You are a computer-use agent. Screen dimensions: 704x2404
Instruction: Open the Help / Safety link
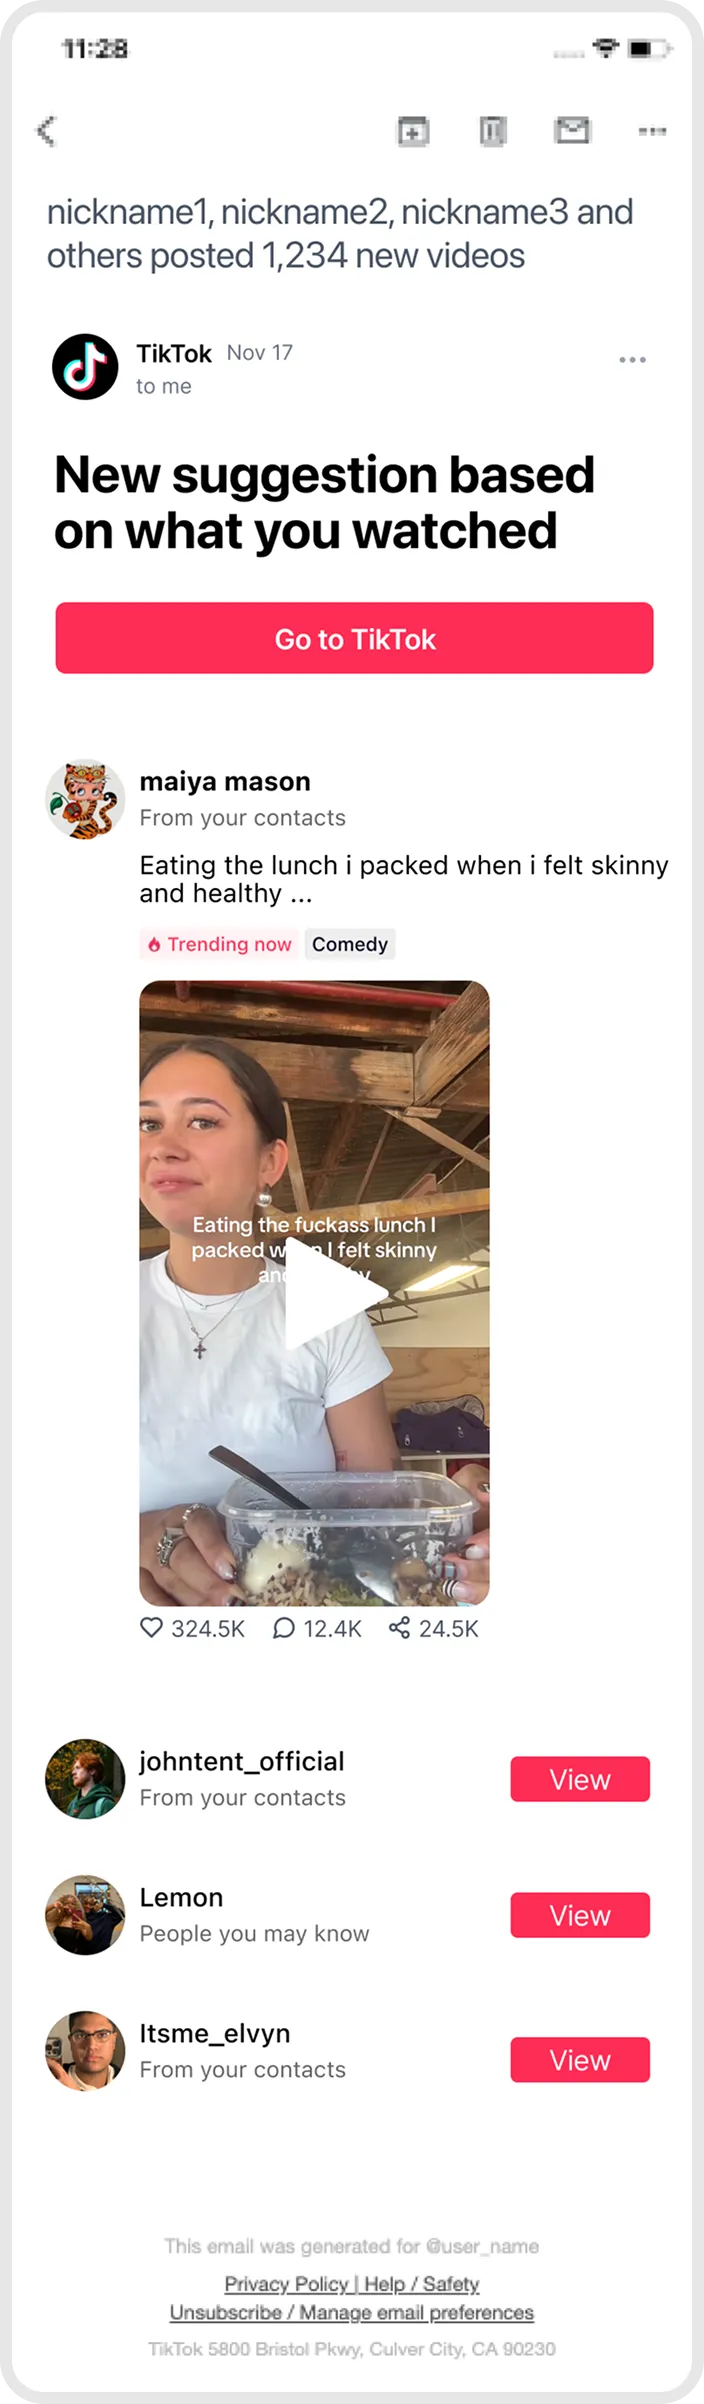click(422, 2284)
